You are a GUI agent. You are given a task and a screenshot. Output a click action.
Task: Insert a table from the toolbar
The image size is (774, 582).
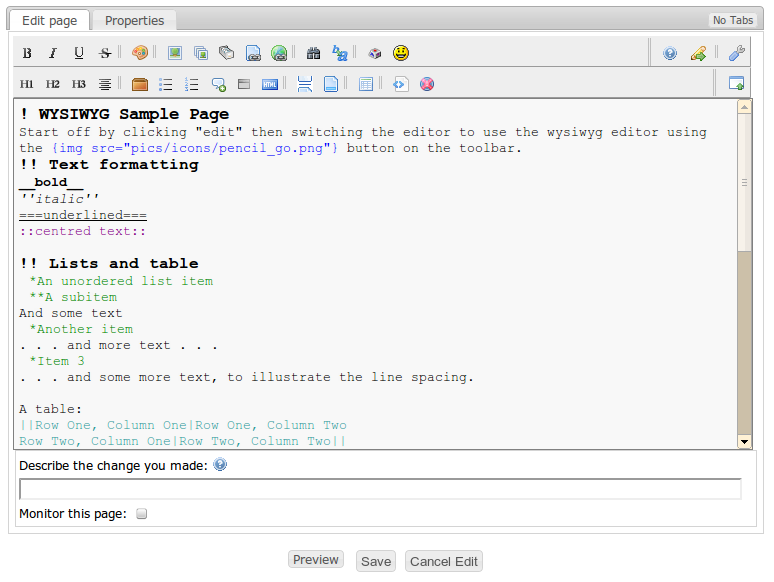[366, 85]
